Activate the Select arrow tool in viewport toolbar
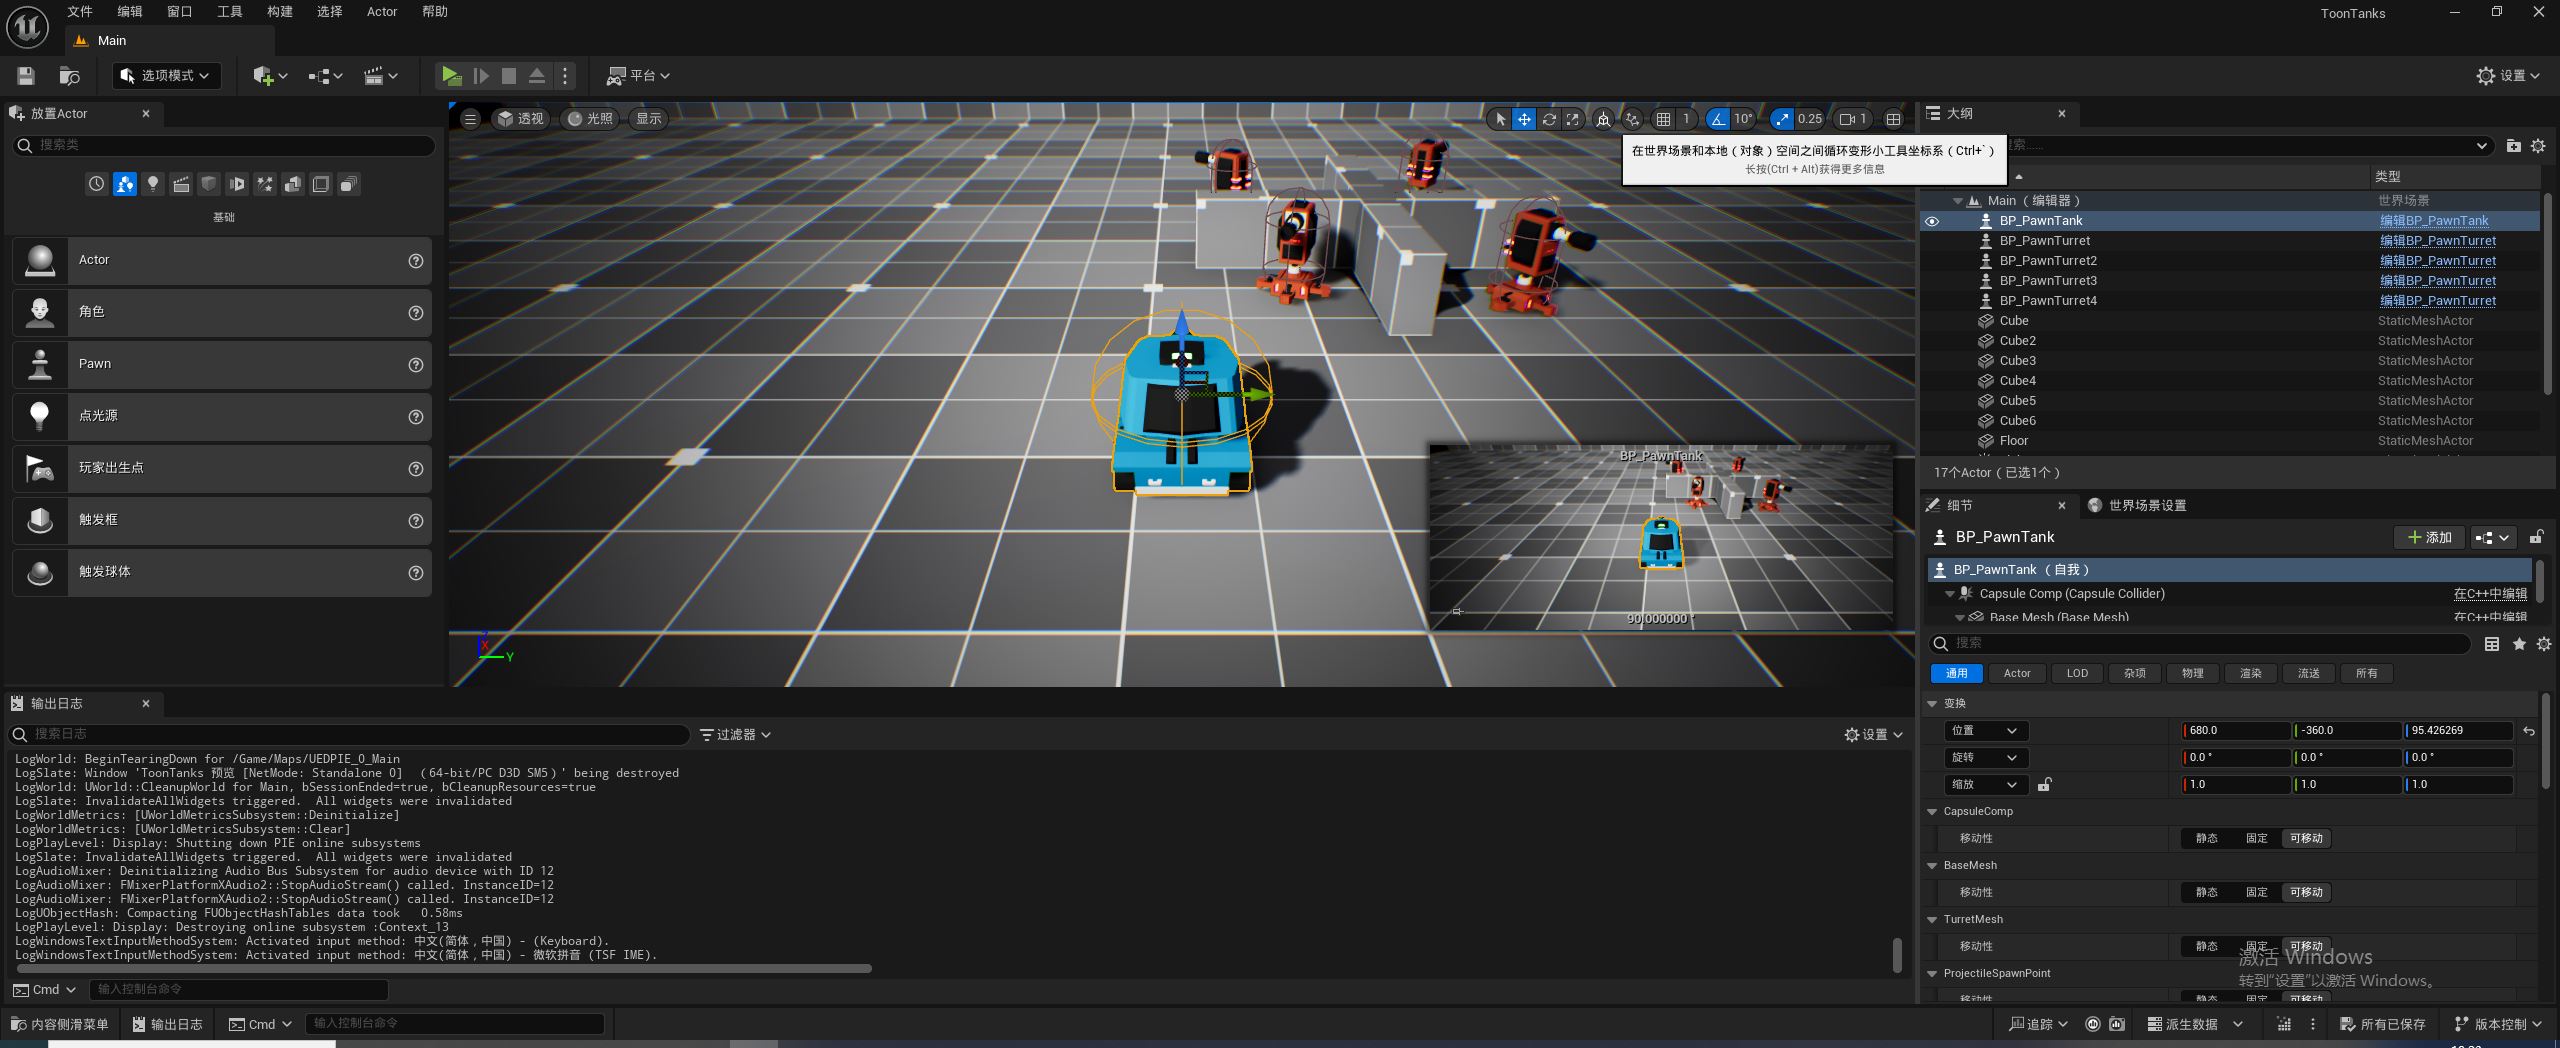This screenshot has height=1048, width=2560. pos(1500,119)
